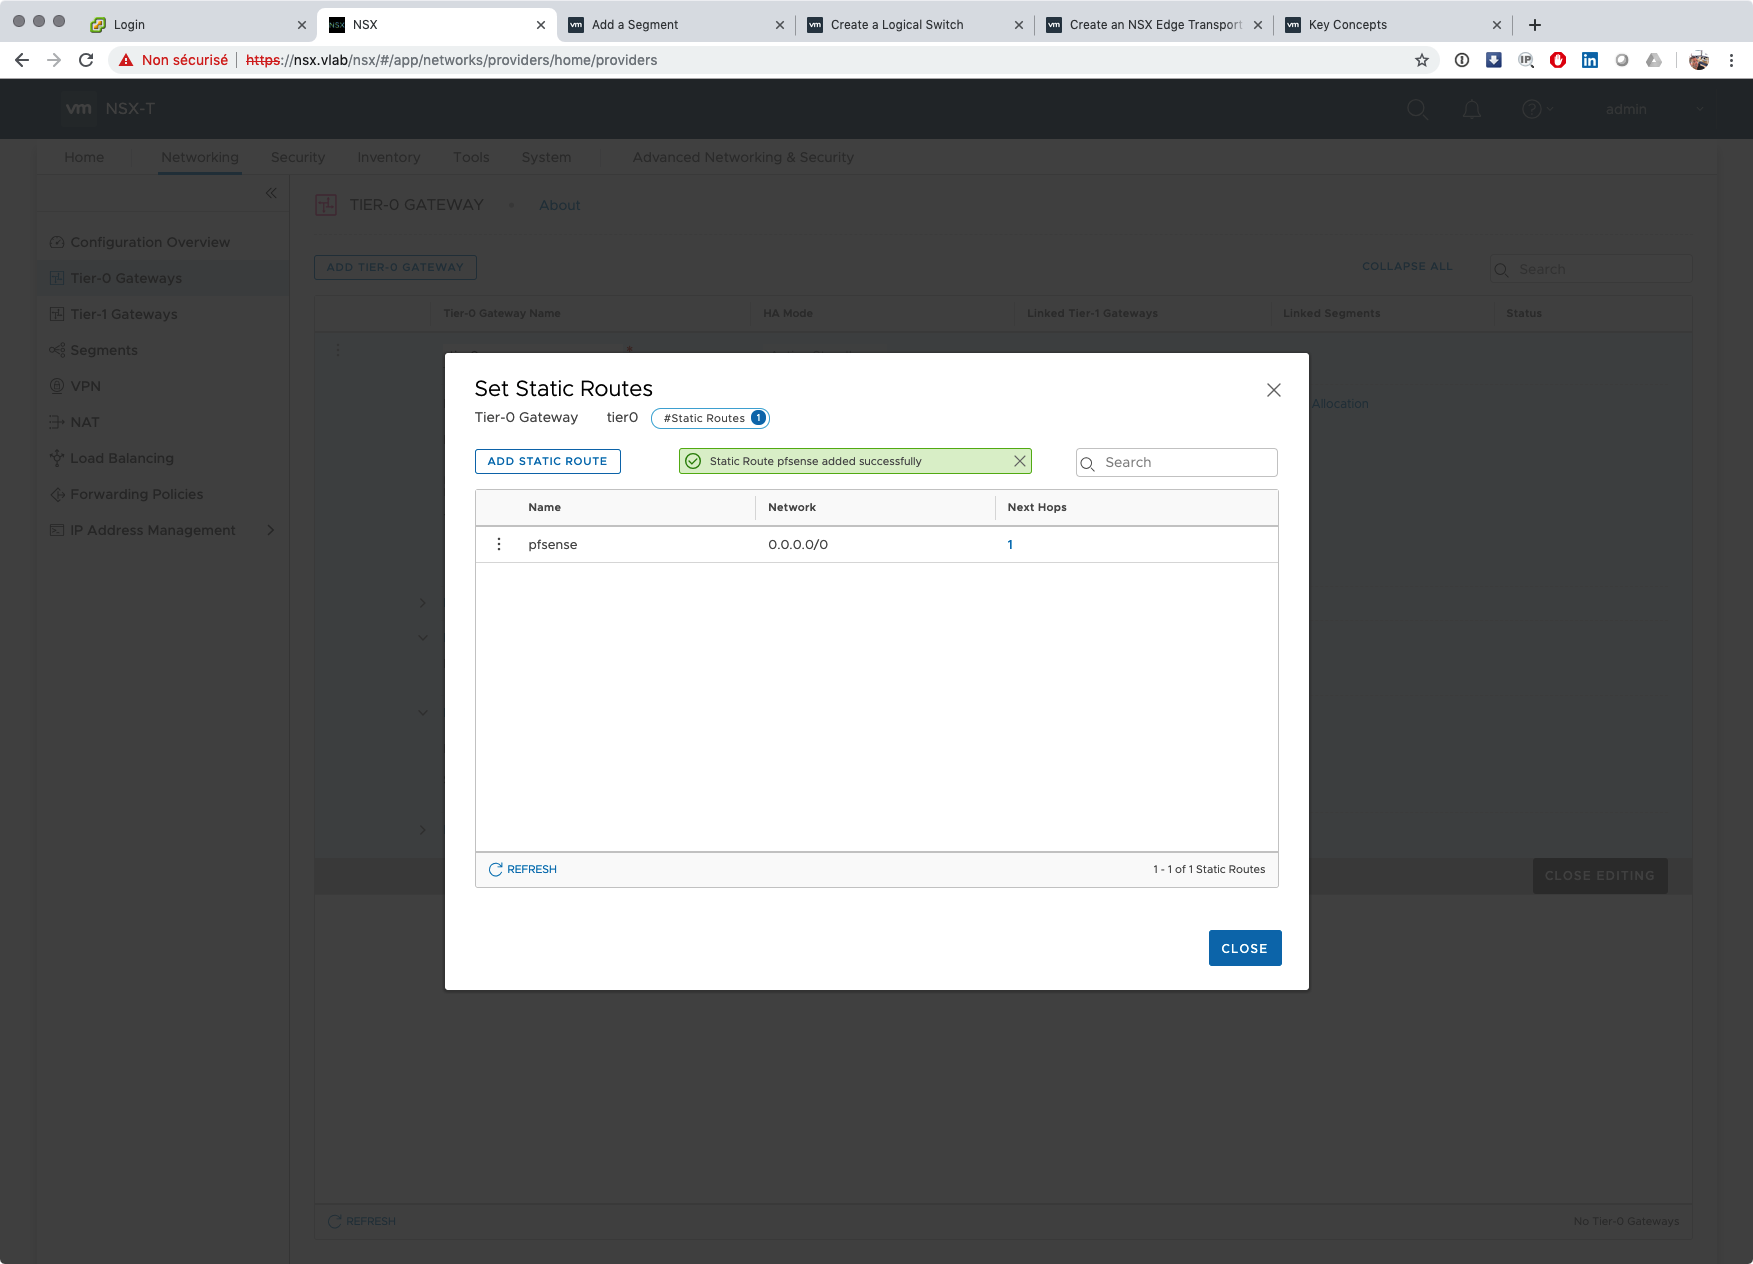Dismiss the static route success notification
The width and height of the screenshot is (1753, 1264).
click(1019, 461)
